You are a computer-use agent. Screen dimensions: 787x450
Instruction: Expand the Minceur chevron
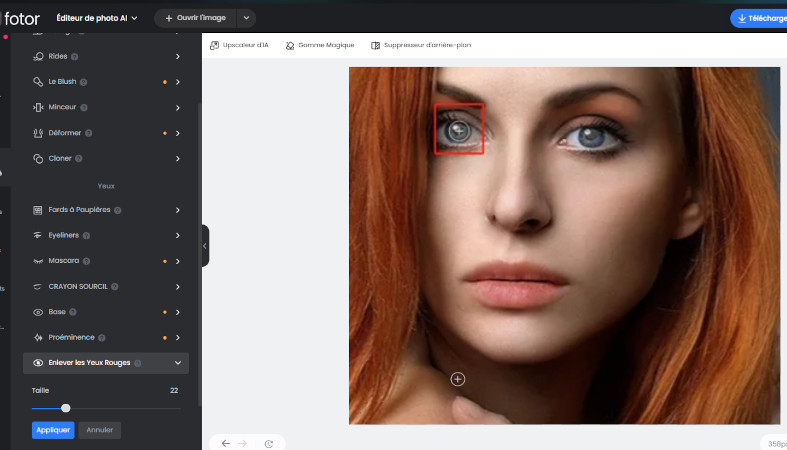tap(178, 107)
